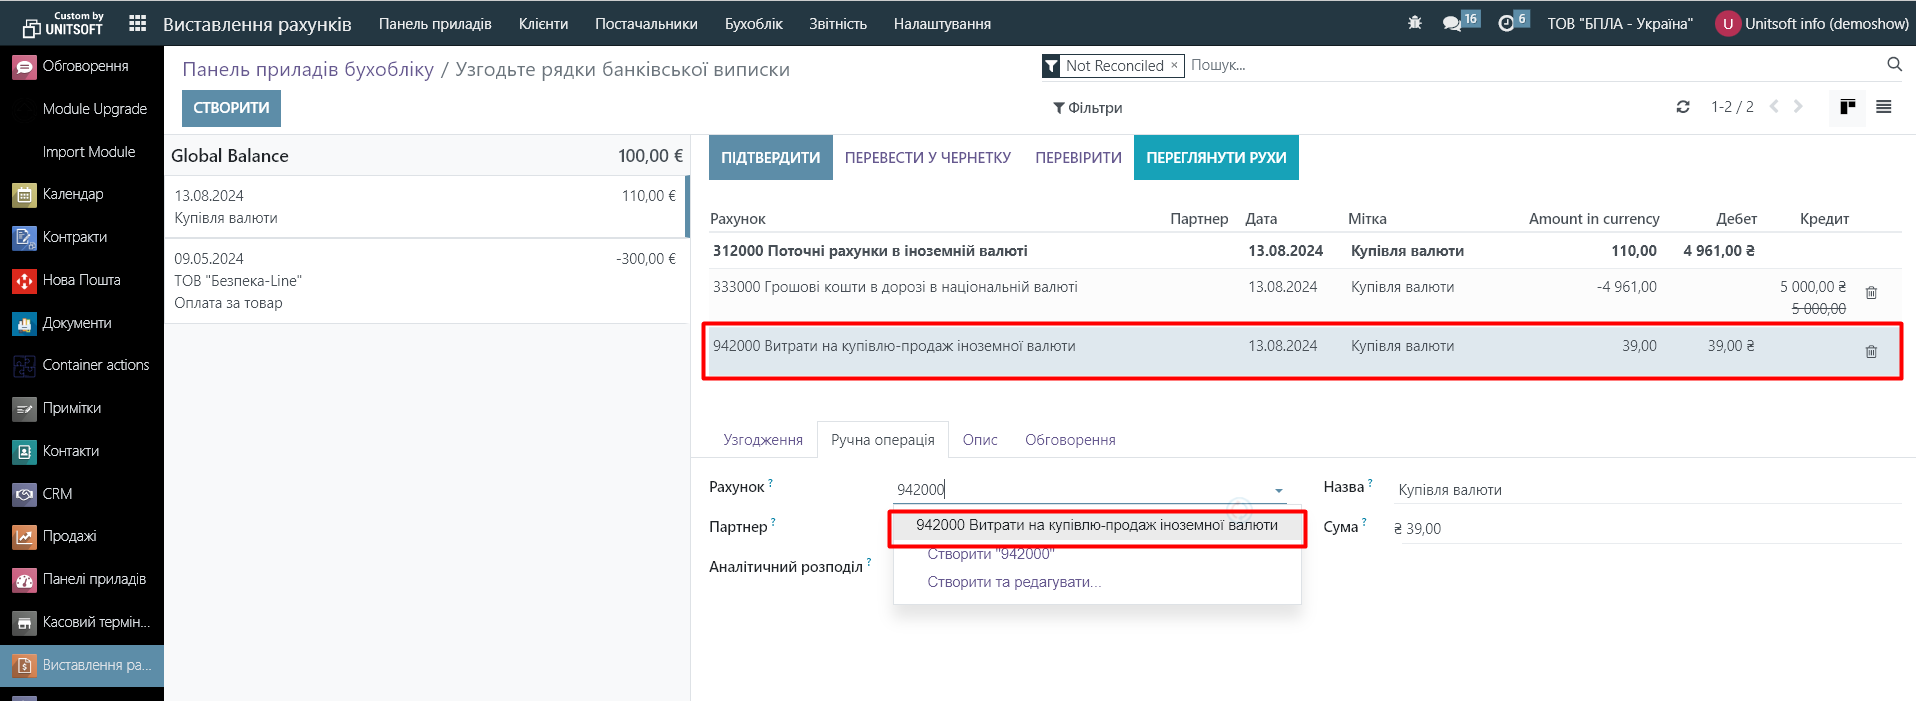1916x701 pixels.
Task: Click the СТВОРИТИ button
Action: click(231, 108)
